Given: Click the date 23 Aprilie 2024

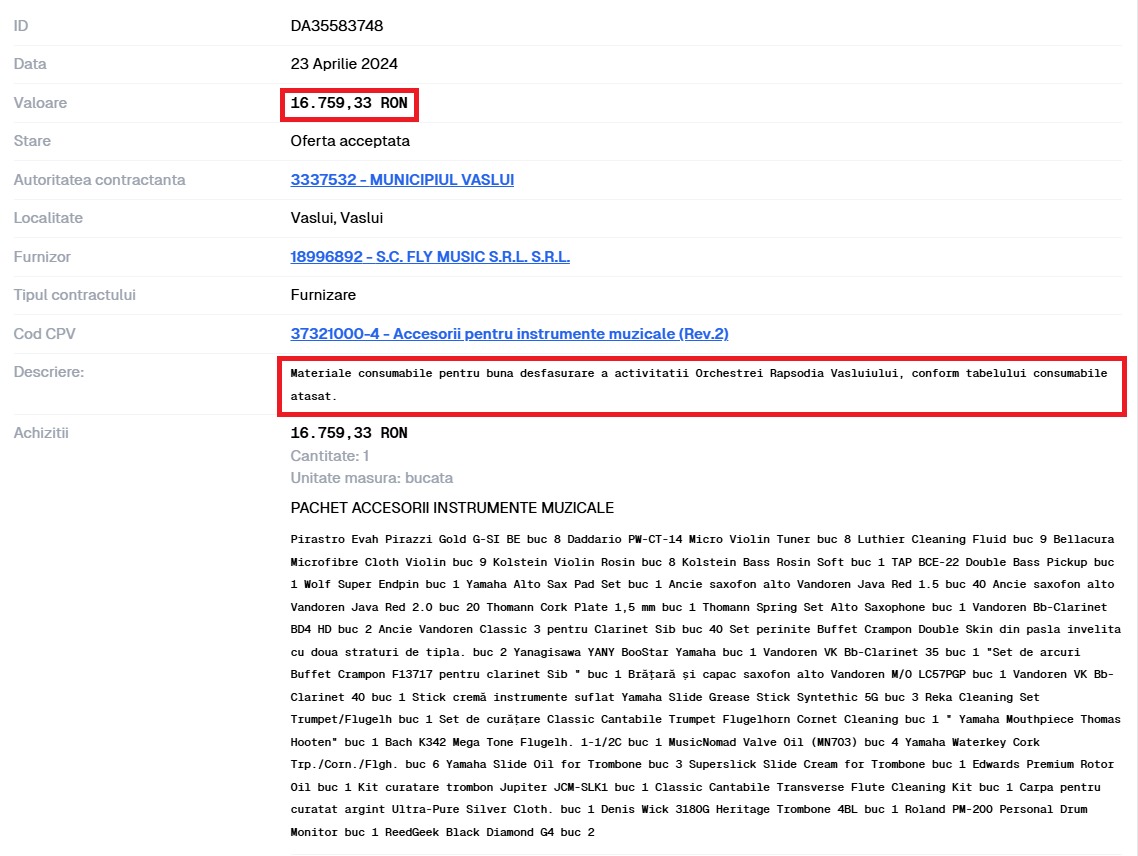Looking at the screenshot, I should click(344, 64).
